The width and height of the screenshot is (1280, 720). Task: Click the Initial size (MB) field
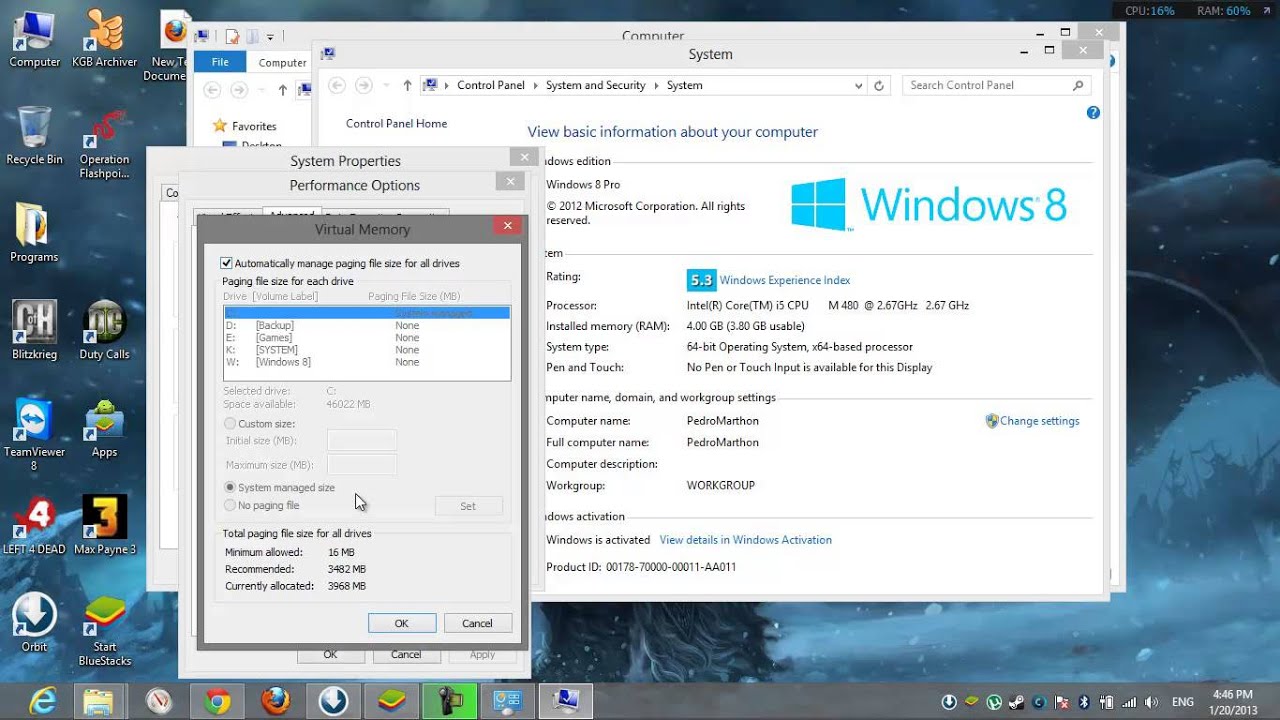(362, 441)
